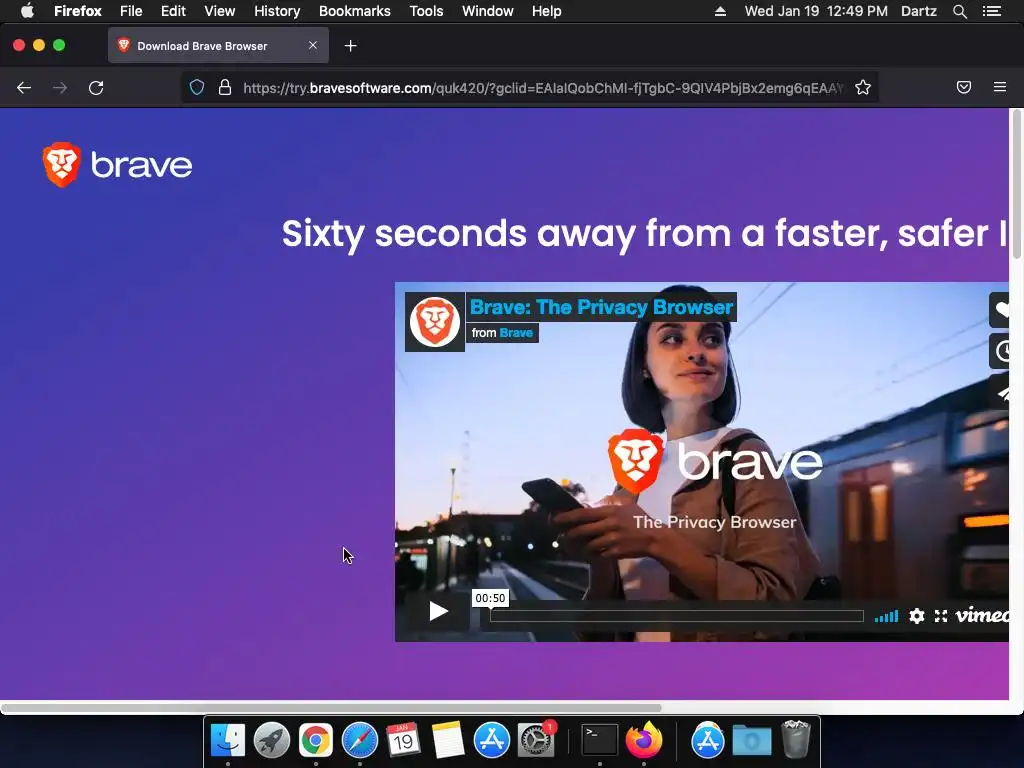Go back to the previous page
The height and width of the screenshot is (768, 1024).
click(24, 88)
